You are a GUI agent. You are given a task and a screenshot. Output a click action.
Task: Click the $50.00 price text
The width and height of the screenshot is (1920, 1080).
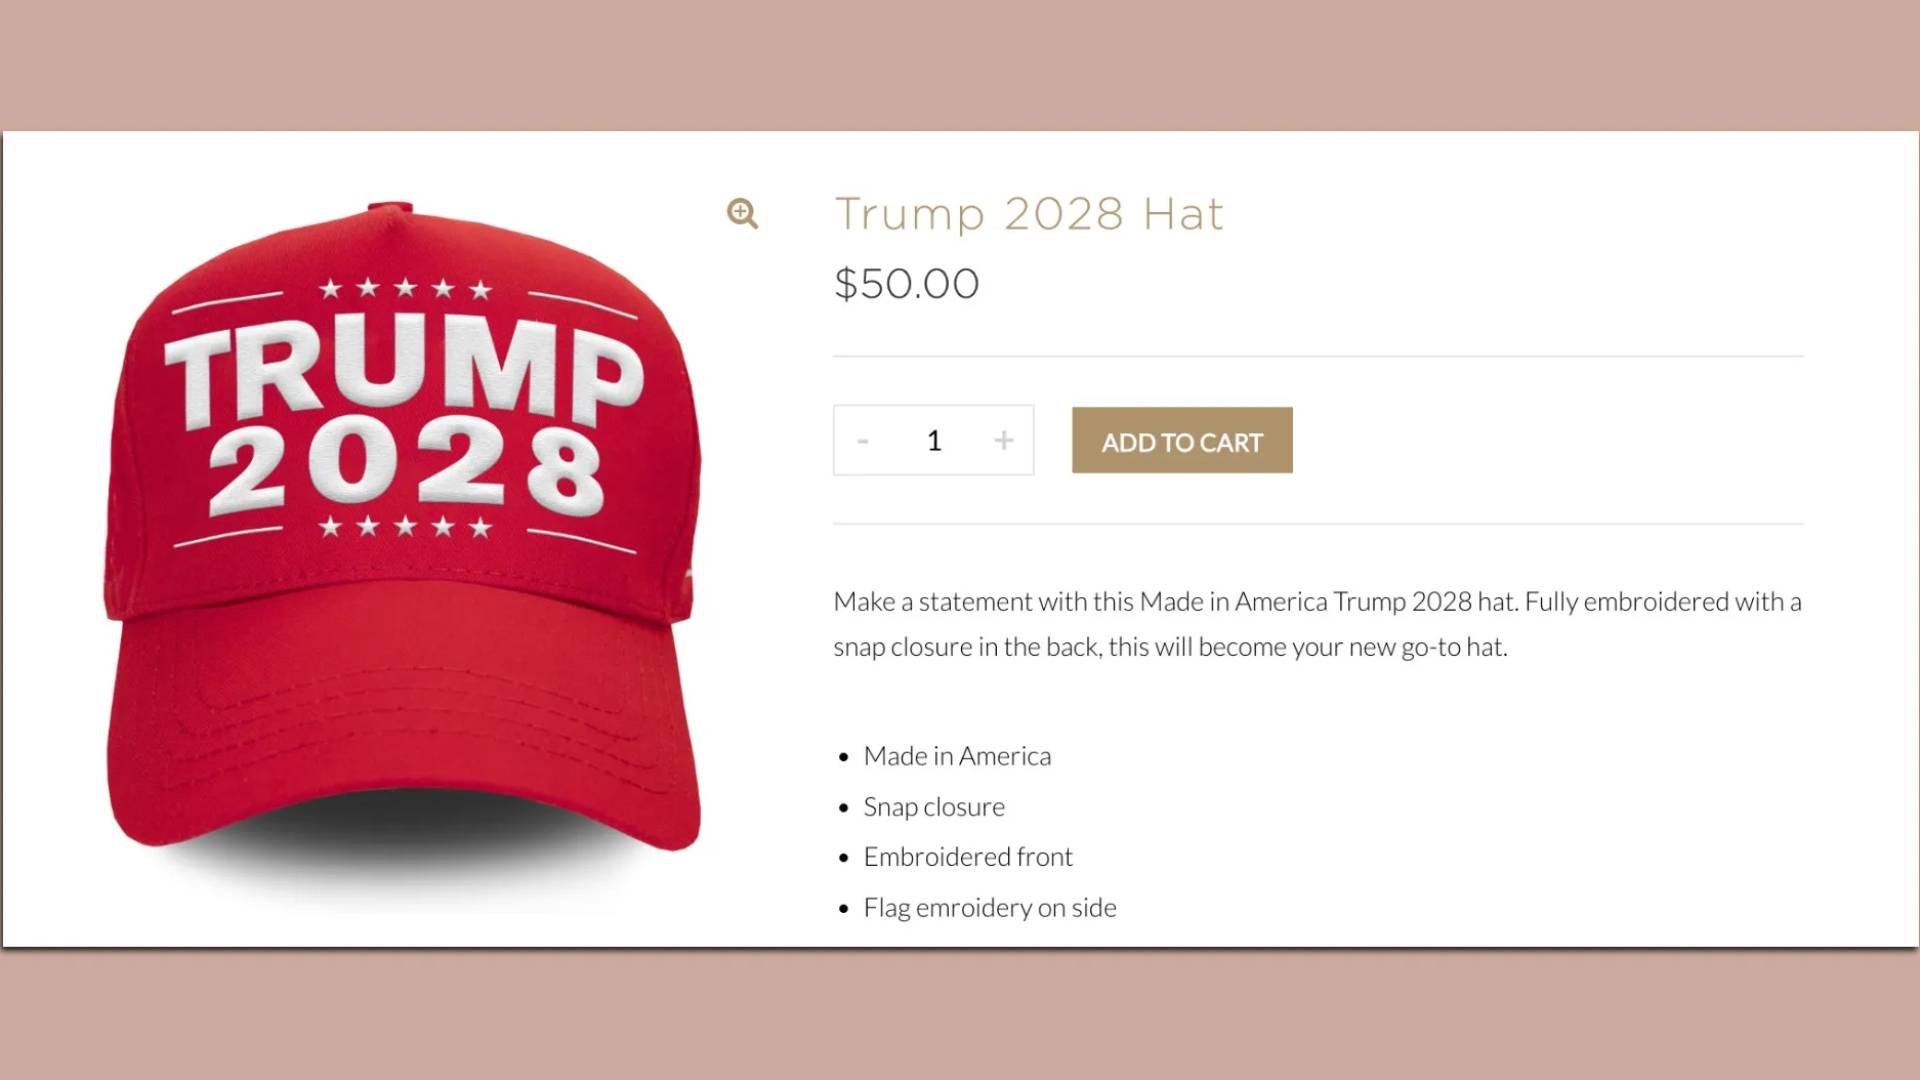(x=906, y=284)
